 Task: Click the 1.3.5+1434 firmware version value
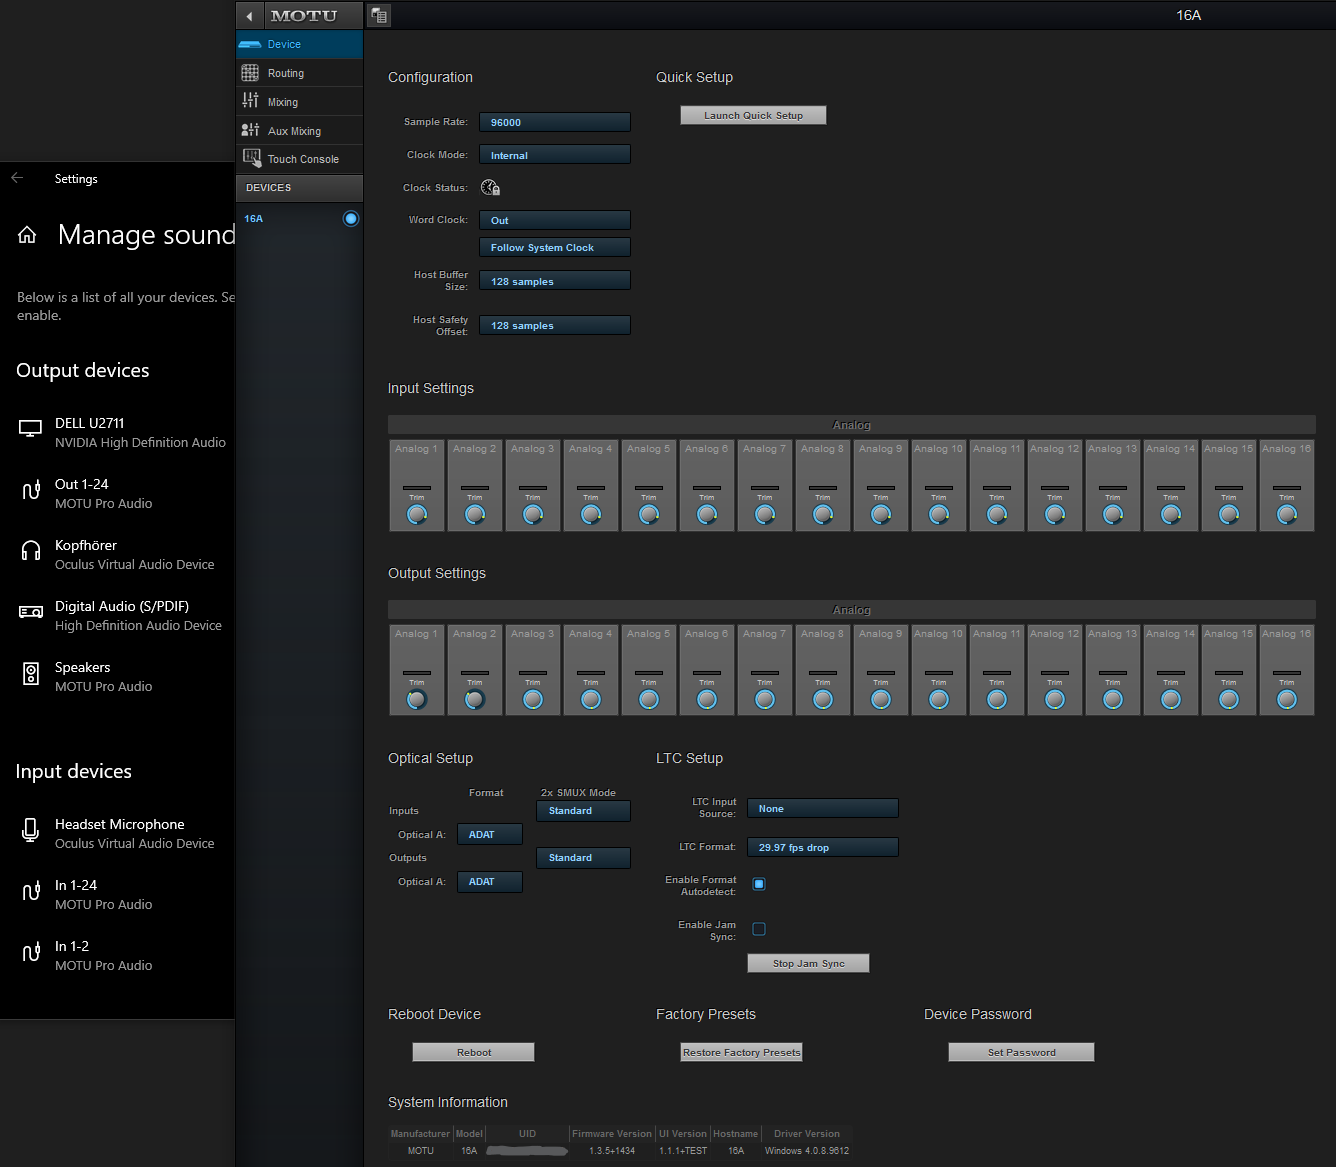[612, 1151]
